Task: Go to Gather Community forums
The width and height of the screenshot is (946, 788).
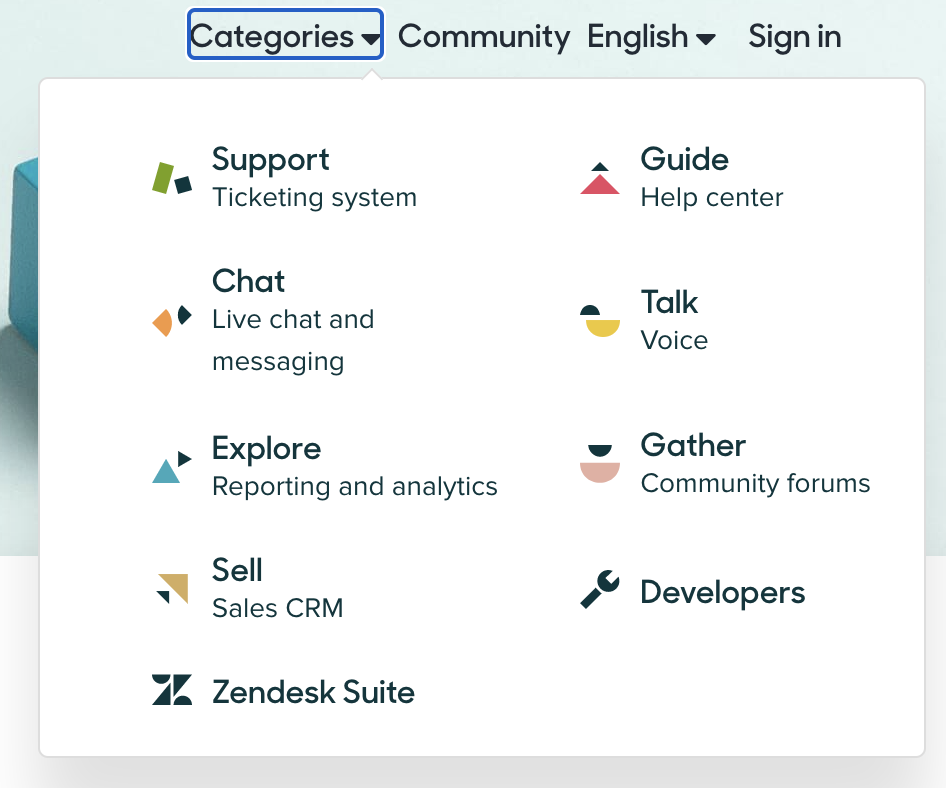Action: pos(755,464)
